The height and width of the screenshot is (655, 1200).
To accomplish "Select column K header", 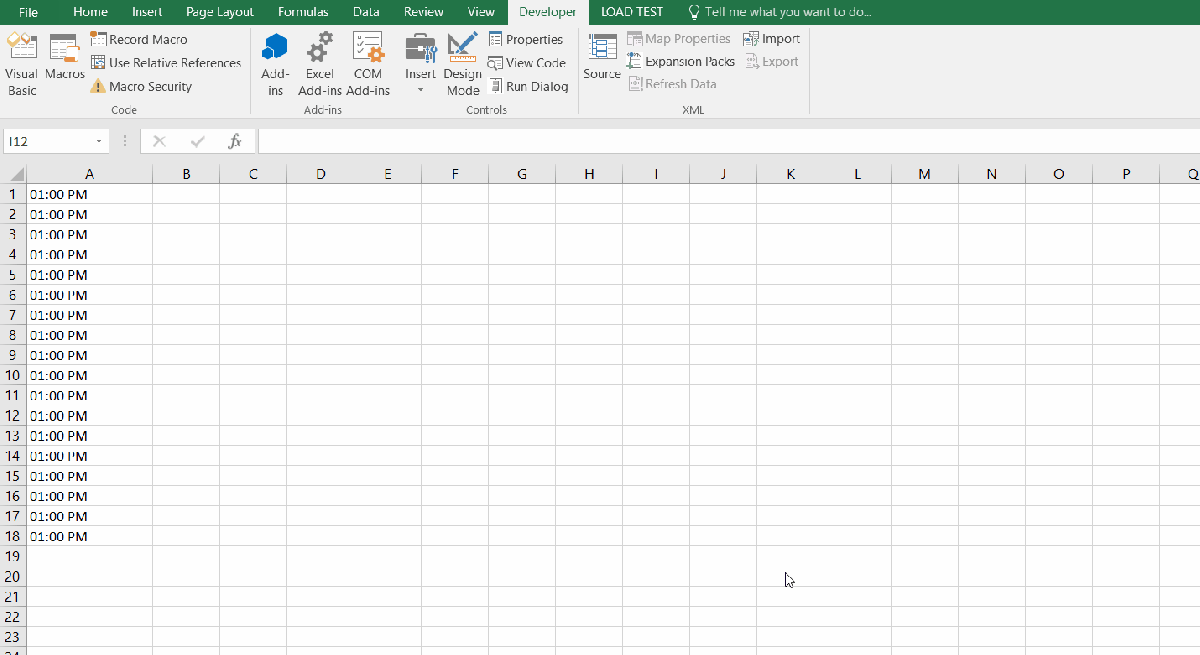I will pyautogui.click(x=790, y=174).
